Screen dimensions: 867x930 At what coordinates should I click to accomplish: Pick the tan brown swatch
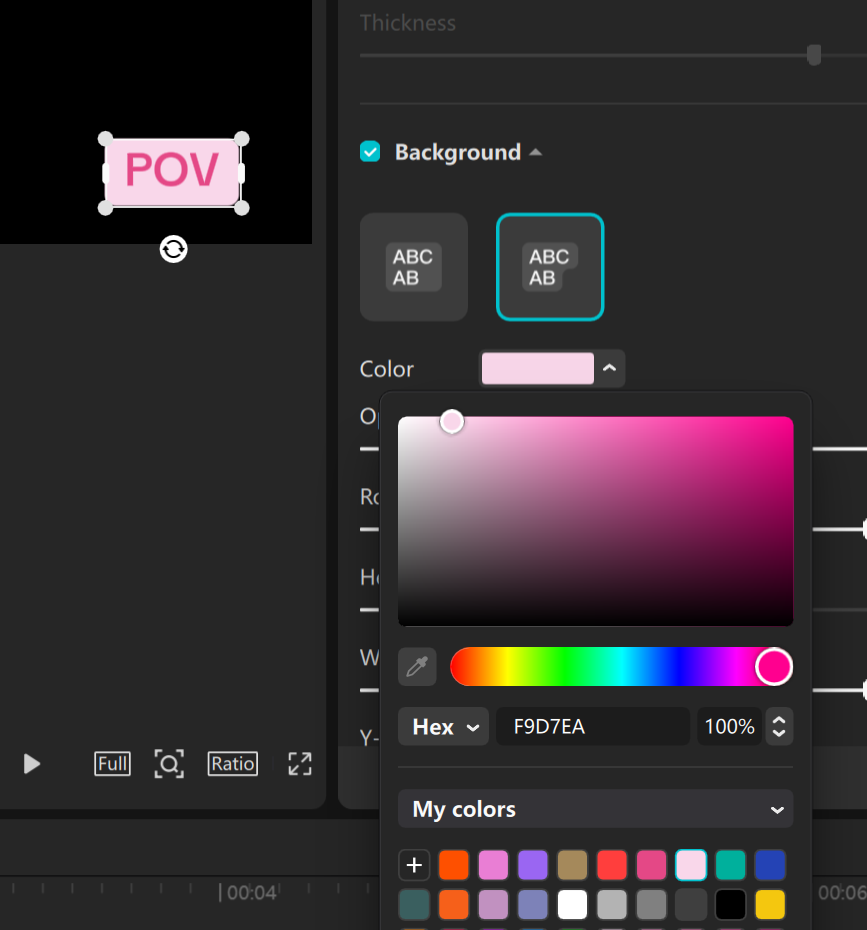[x=572, y=865]
